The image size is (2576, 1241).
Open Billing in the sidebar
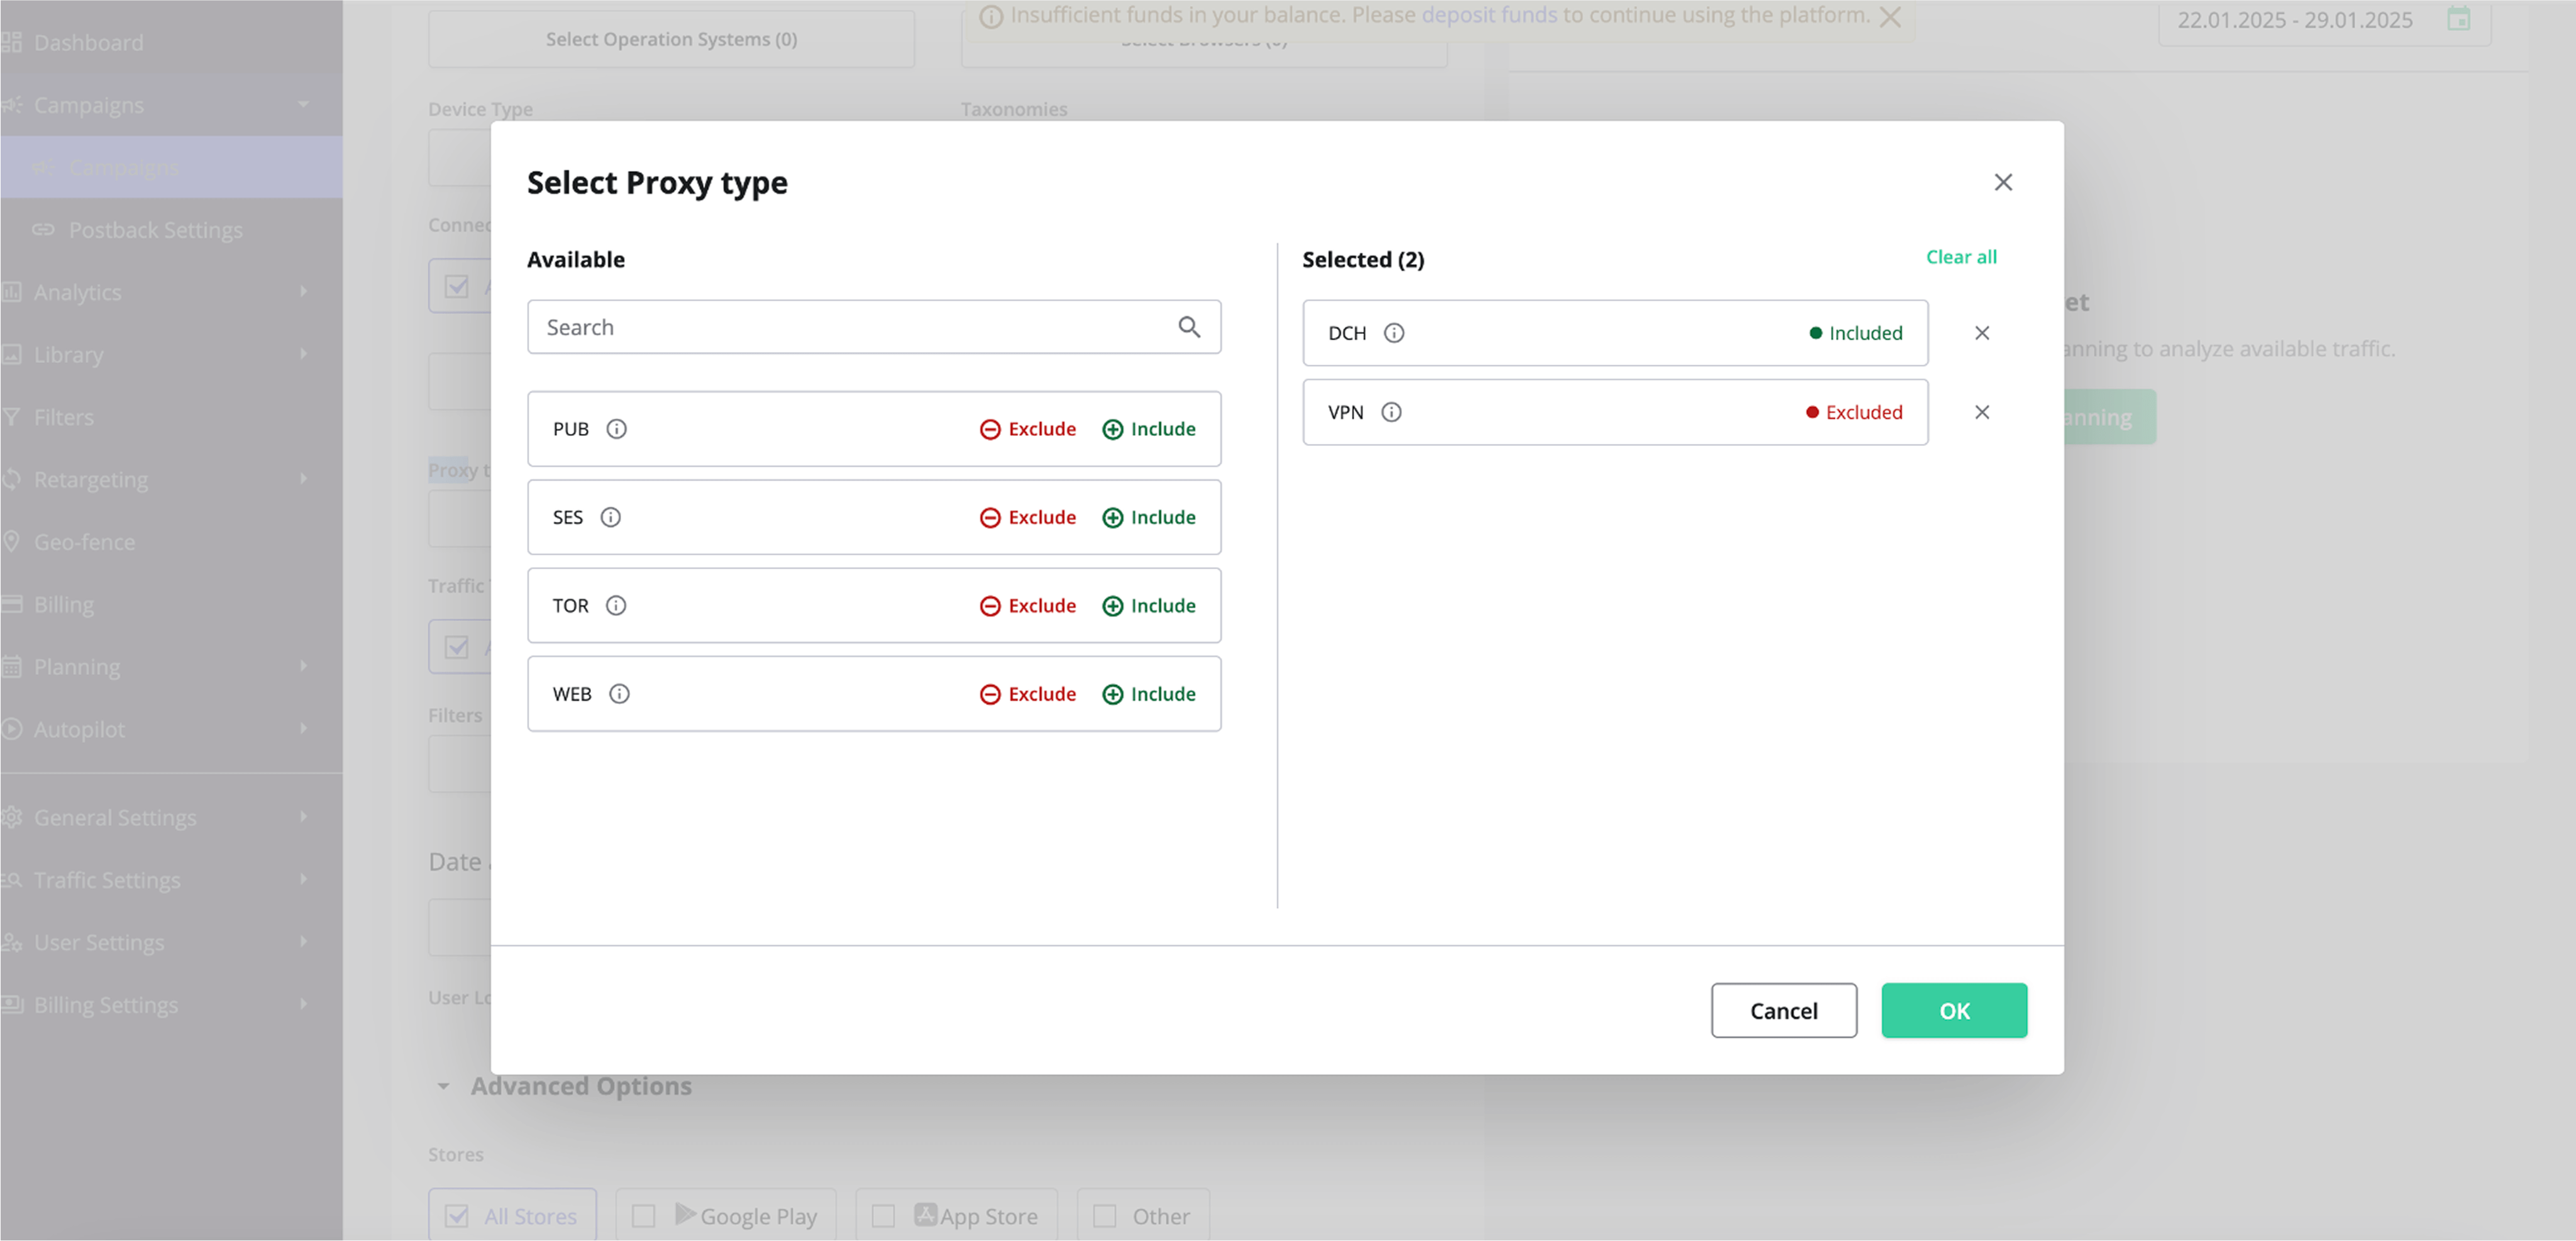click(x=171, y=605)
